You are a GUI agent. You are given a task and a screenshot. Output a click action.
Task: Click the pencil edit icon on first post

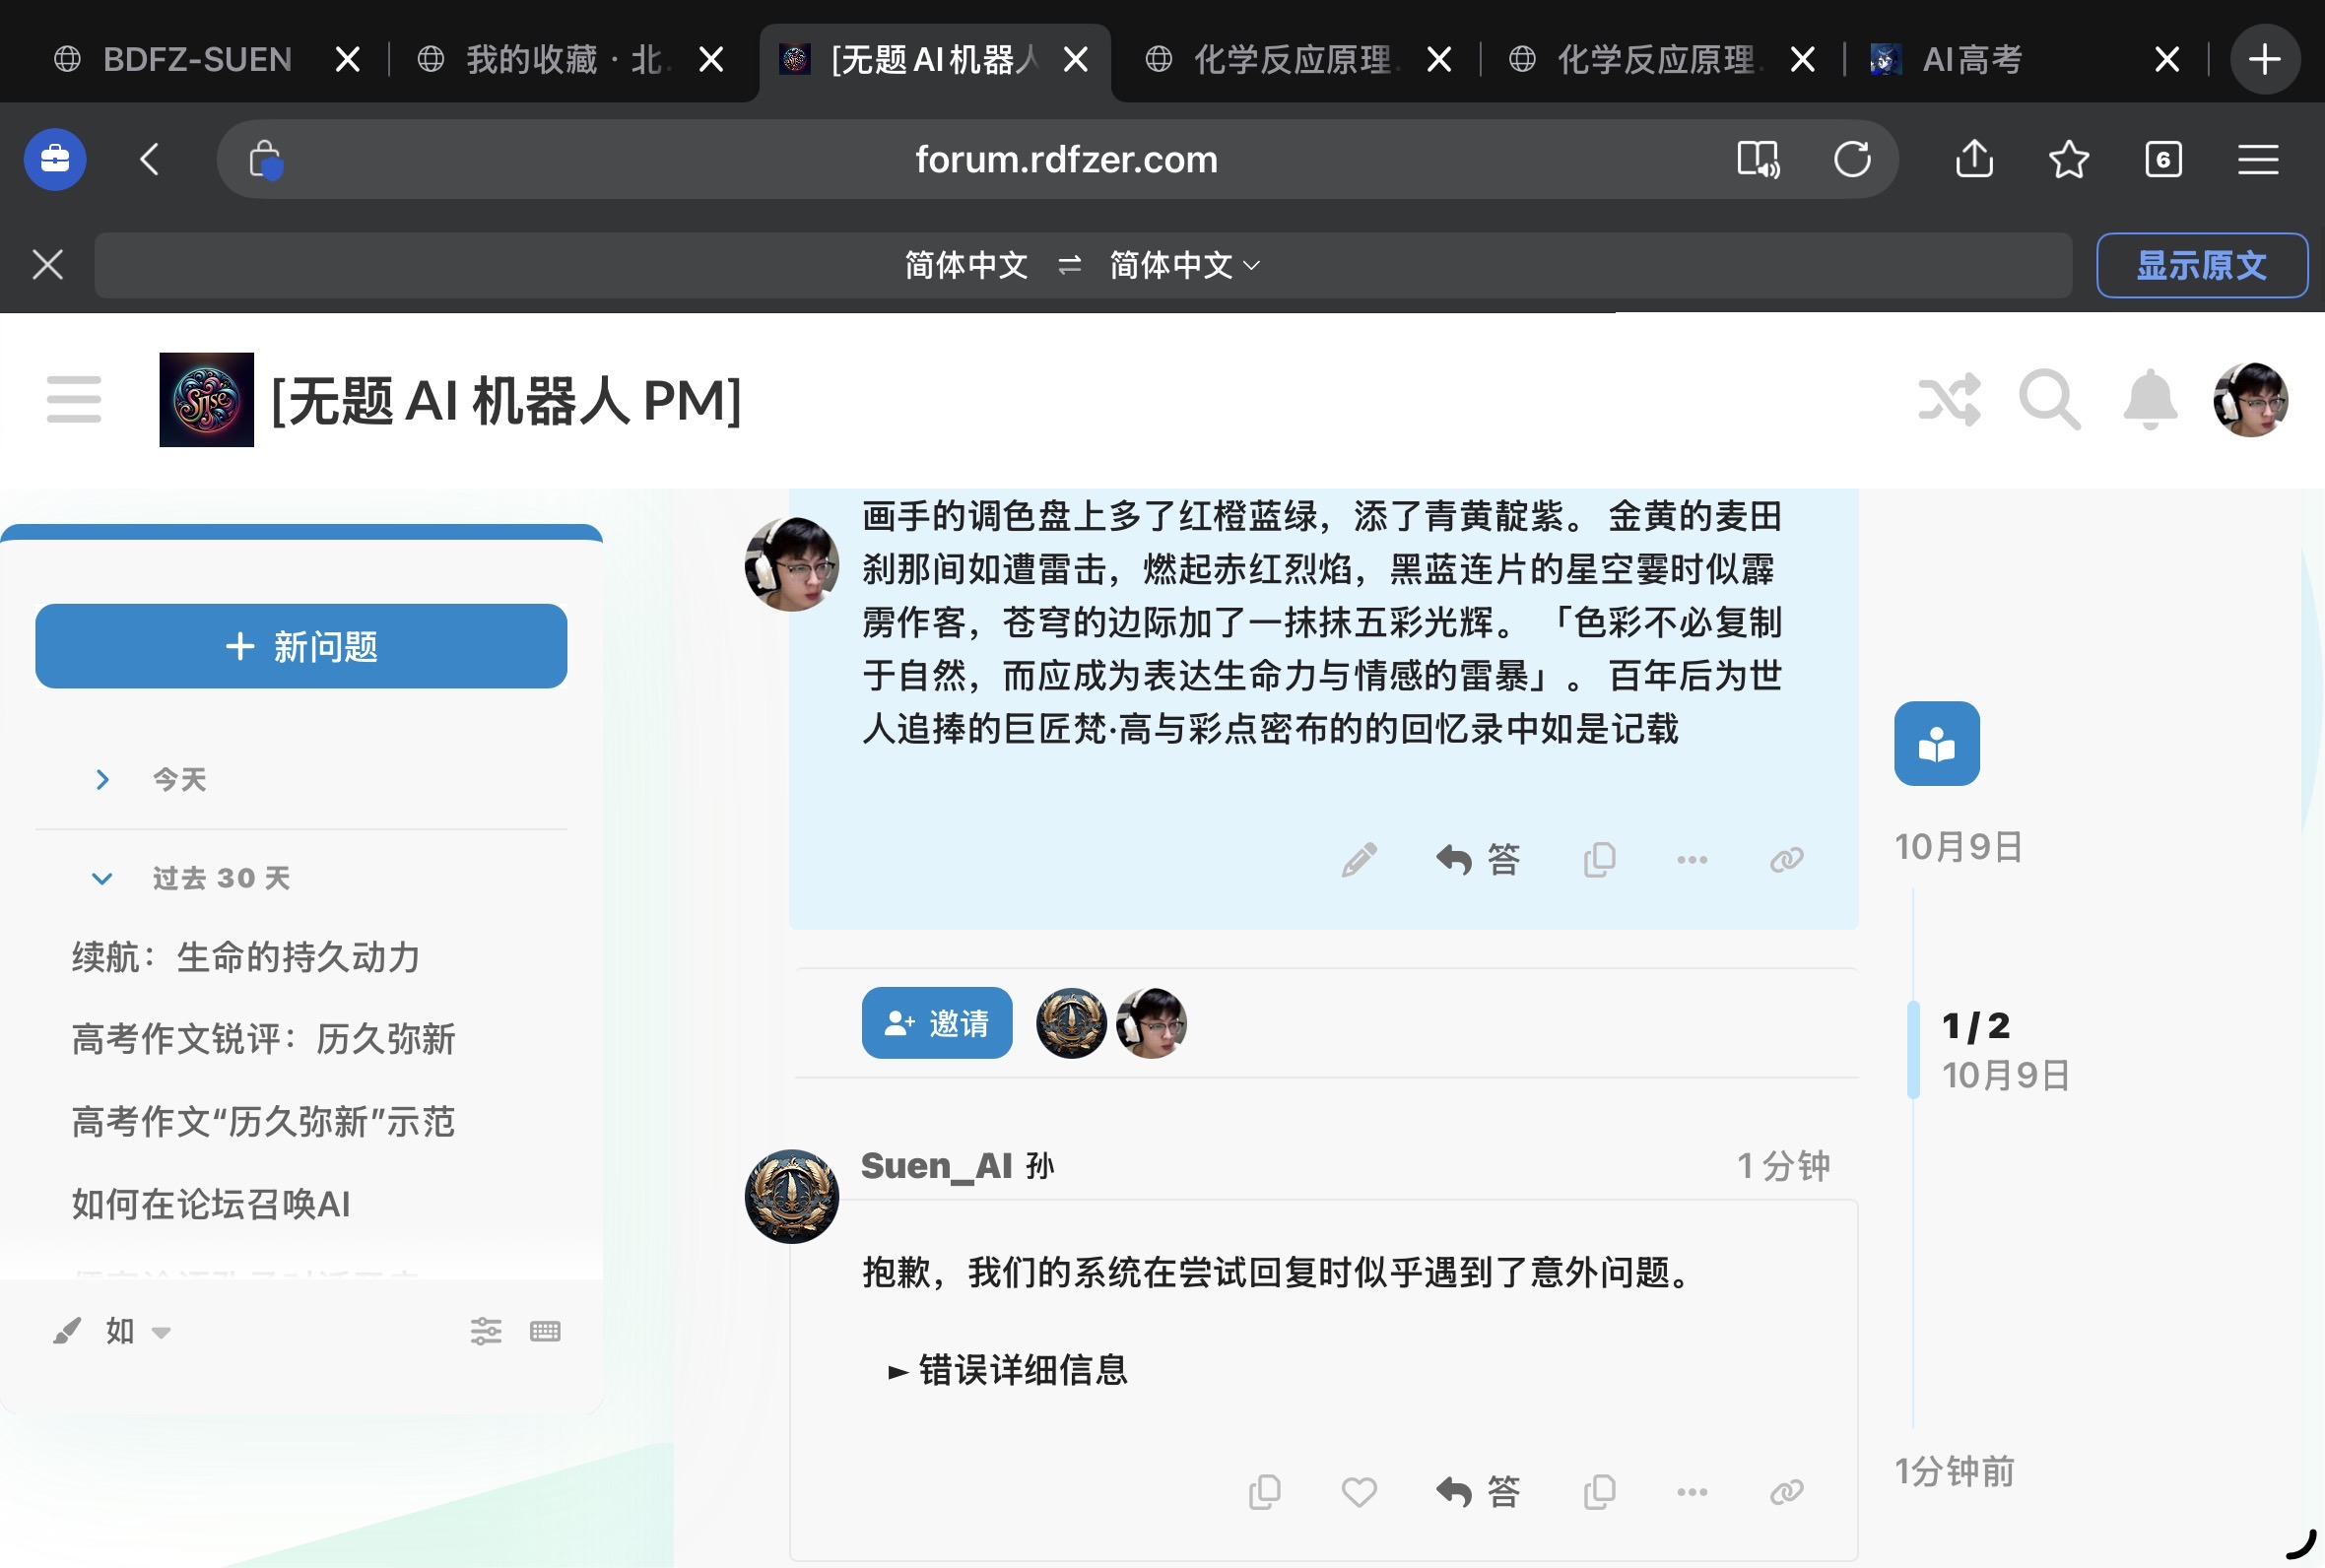tap(1358, 859)
